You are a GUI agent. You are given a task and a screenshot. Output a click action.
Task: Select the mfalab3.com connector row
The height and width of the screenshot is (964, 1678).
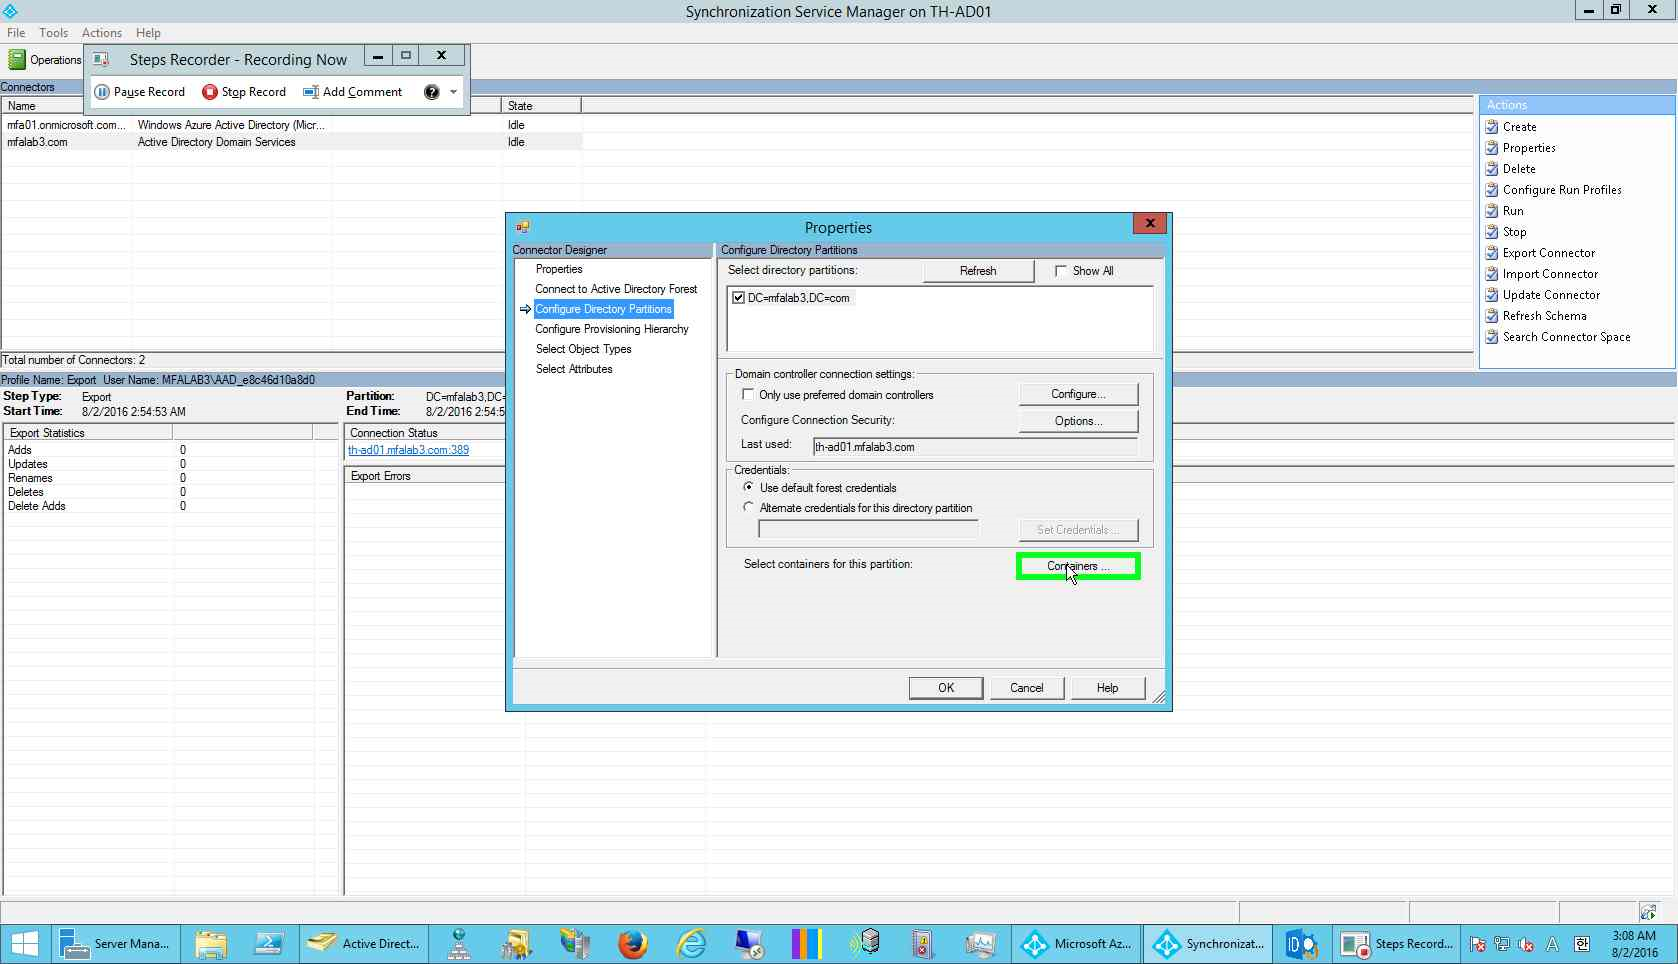[x=291, y=142]
